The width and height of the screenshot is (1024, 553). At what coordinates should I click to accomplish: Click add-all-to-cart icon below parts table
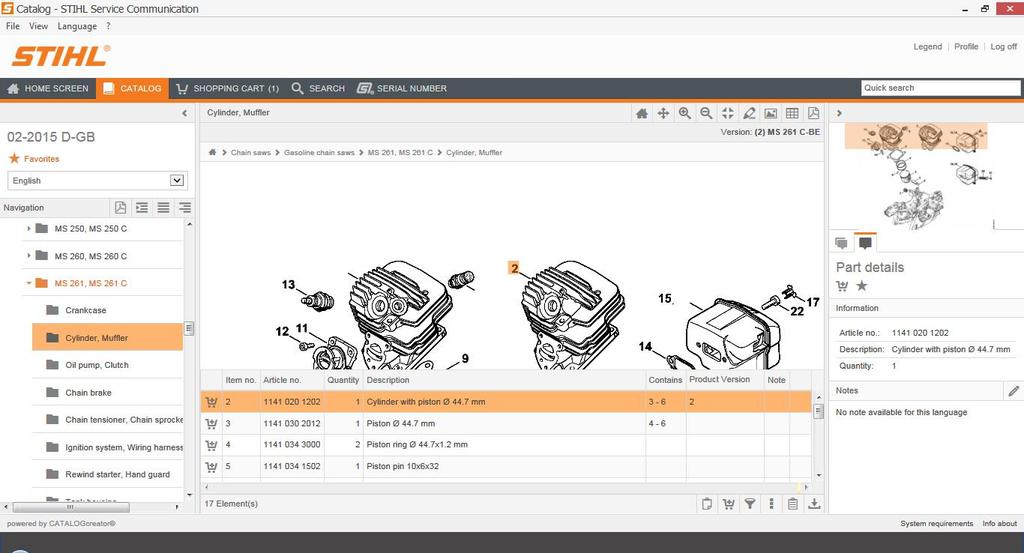728,503
